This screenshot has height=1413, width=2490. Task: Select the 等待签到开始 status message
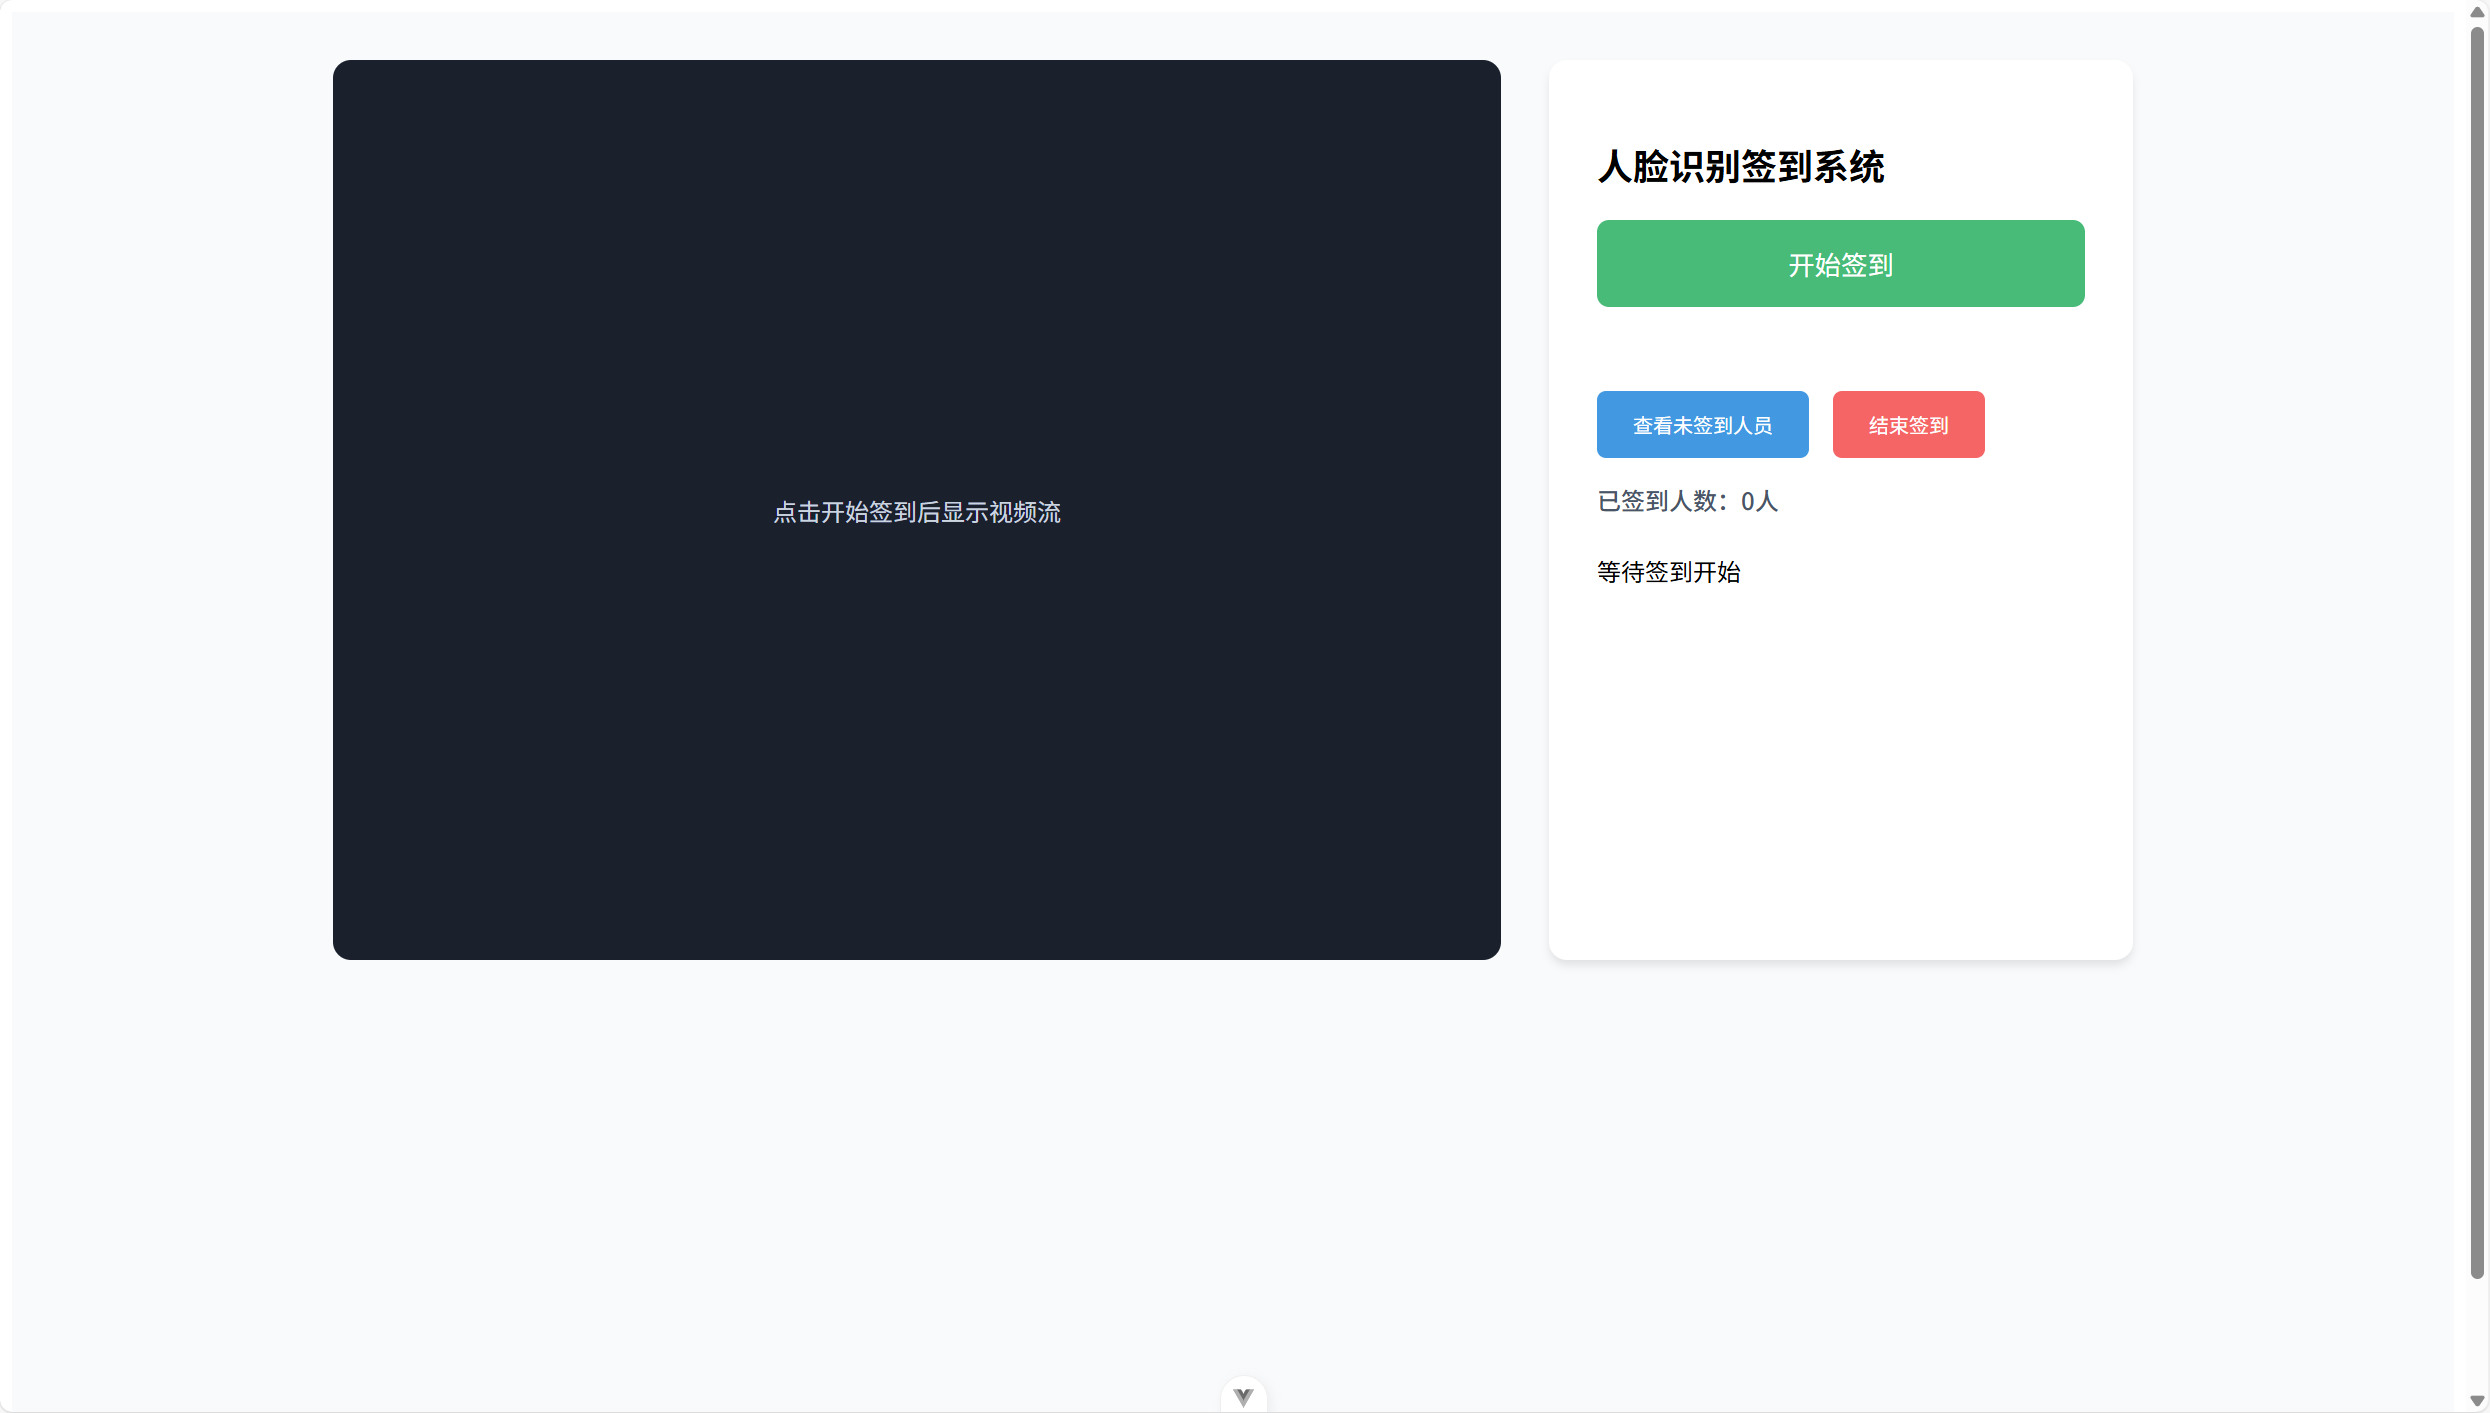point(1668,572)
